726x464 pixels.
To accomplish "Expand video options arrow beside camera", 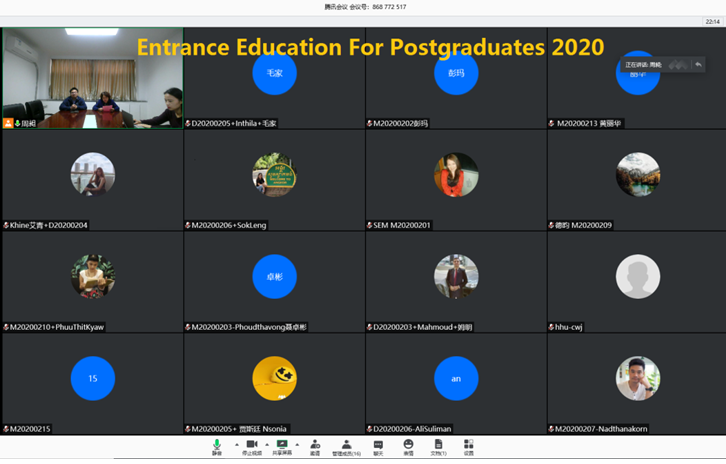I will pos(268,444).
